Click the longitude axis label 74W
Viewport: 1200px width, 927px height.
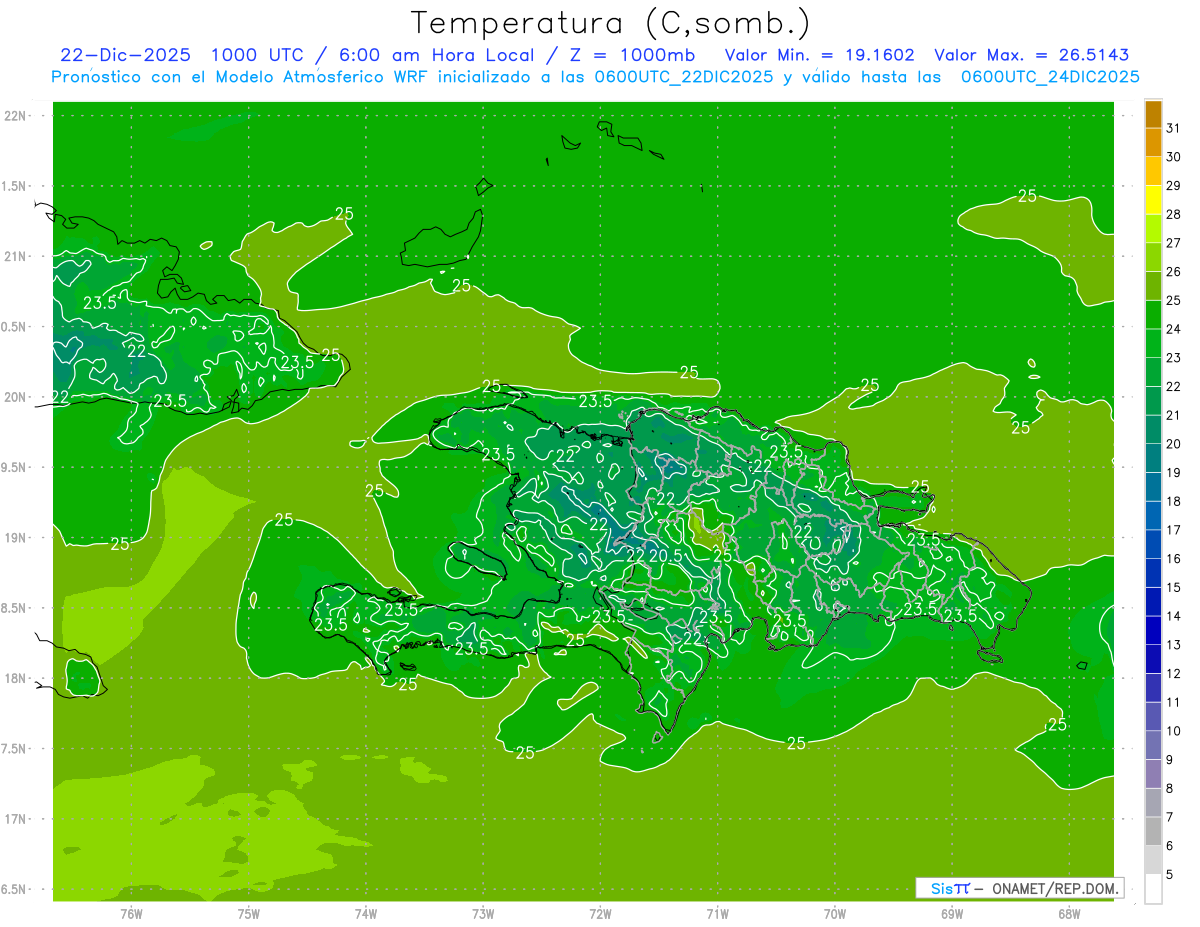pos(366,914)
